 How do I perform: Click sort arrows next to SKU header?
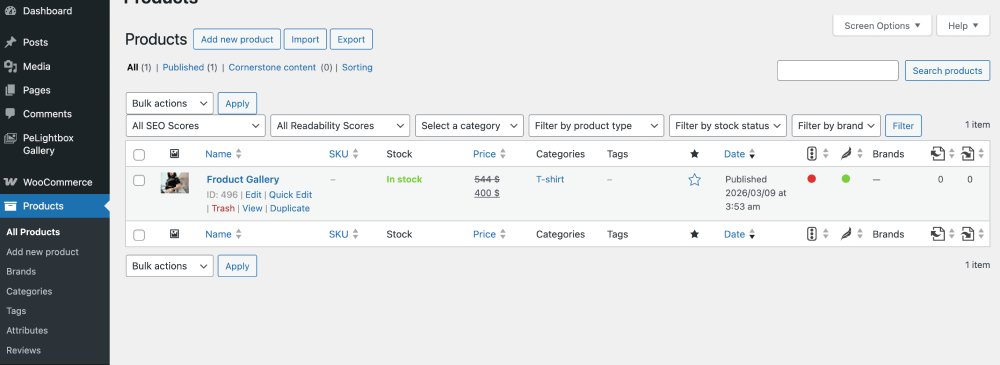355,154
